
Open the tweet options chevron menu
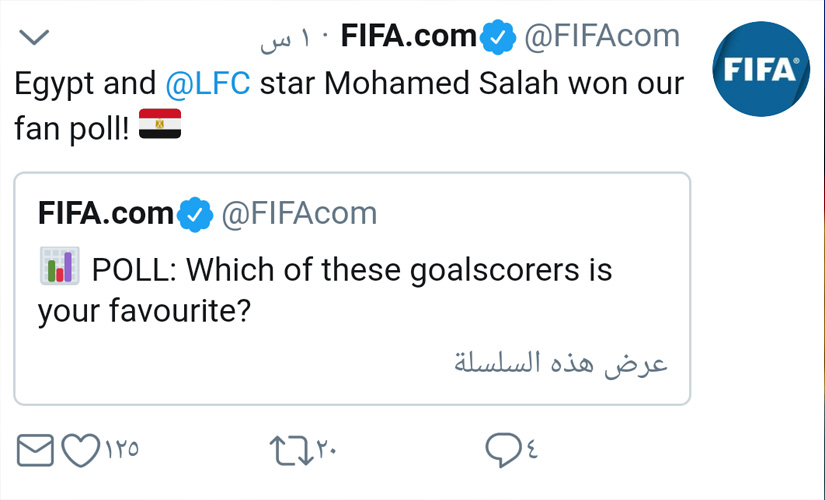(x=36, y=37)
